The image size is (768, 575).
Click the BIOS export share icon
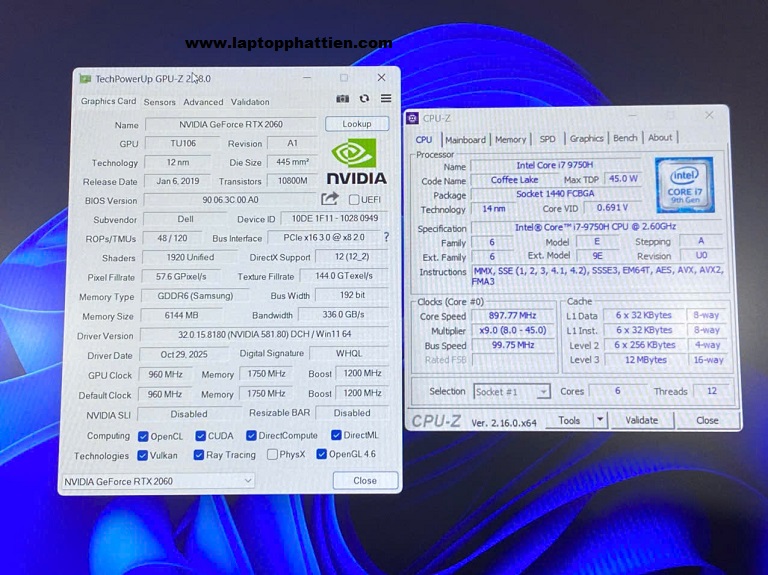330,200
